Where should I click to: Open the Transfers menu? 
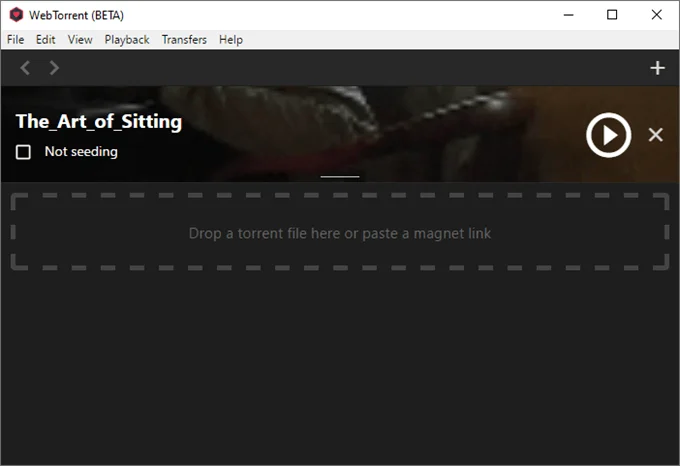pyautogui.click(x=184, y=40)
